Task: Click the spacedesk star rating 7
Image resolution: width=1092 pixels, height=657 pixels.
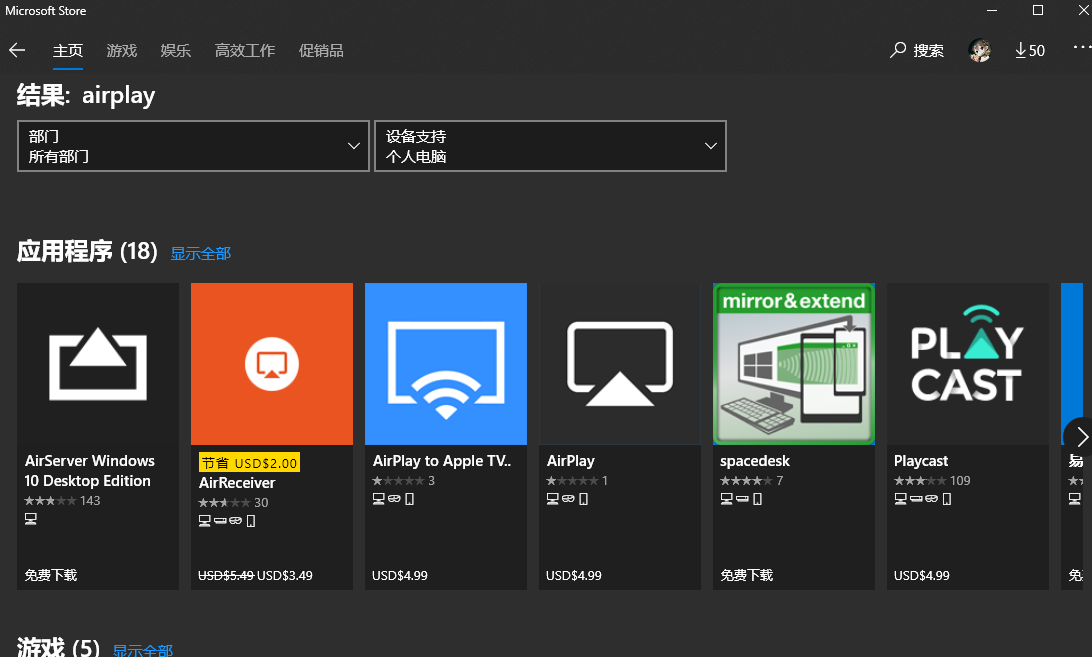Action: tap(751, 481)
